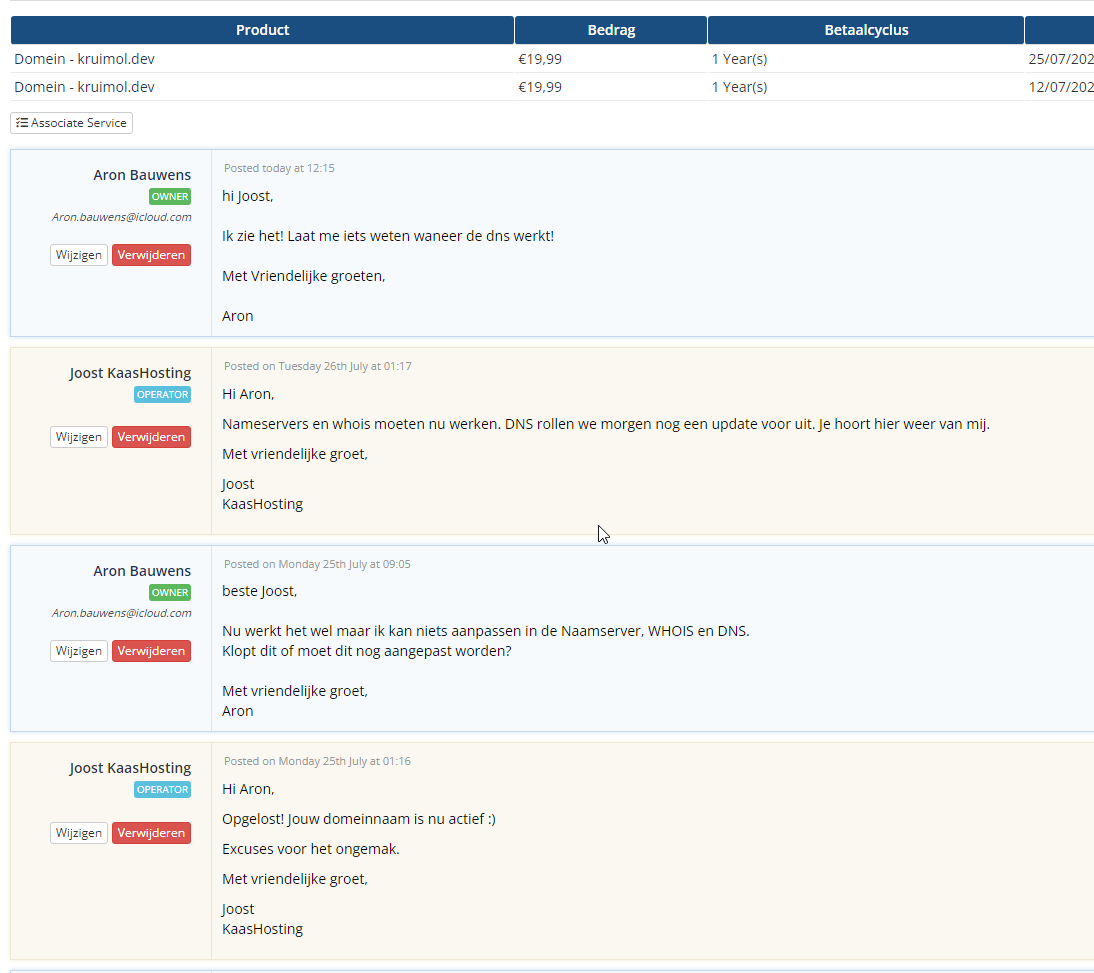
Task: Click the list icon in Associate Service
Action: point(22,123)
